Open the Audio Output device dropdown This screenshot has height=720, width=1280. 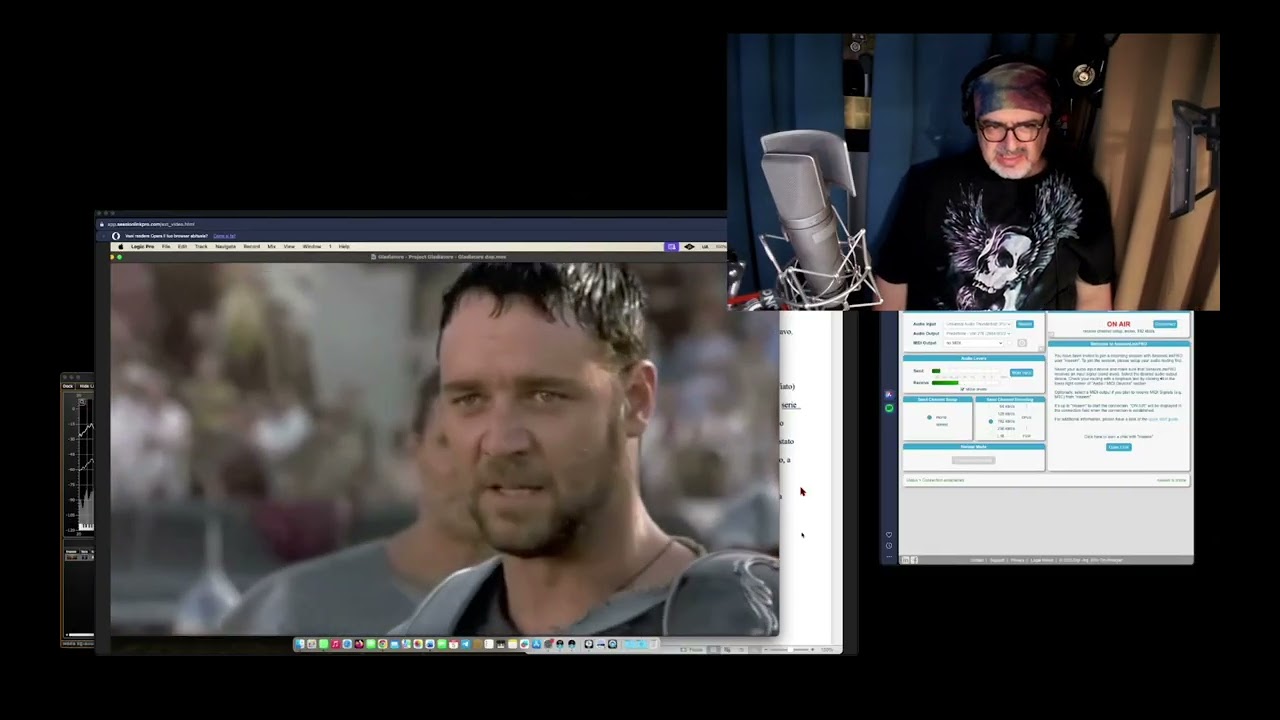click(x=978, y=333)
